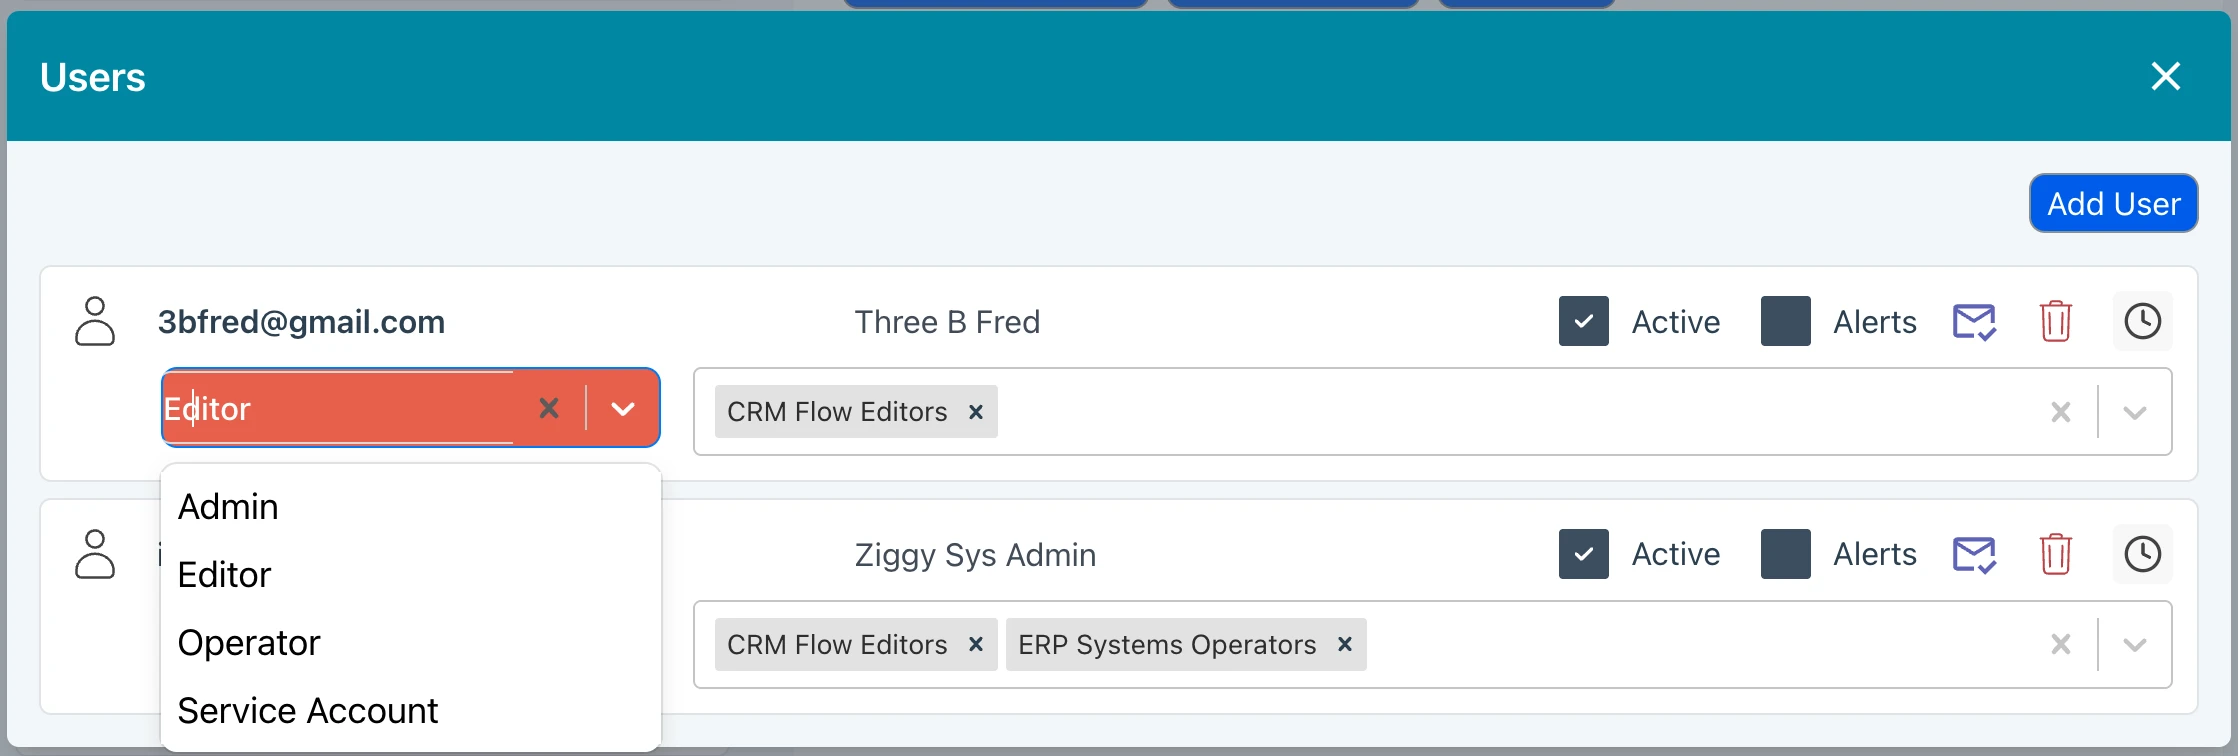
Task: Close the Users dialog
Action: pos(2165,77)
